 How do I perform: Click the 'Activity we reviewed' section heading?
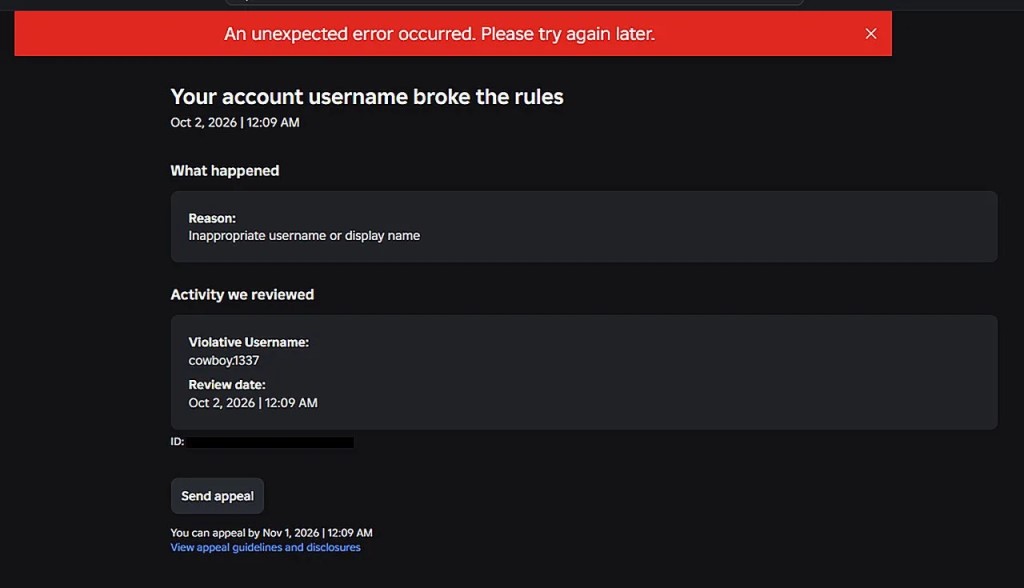pyautogui.click(x=242, y=295)
